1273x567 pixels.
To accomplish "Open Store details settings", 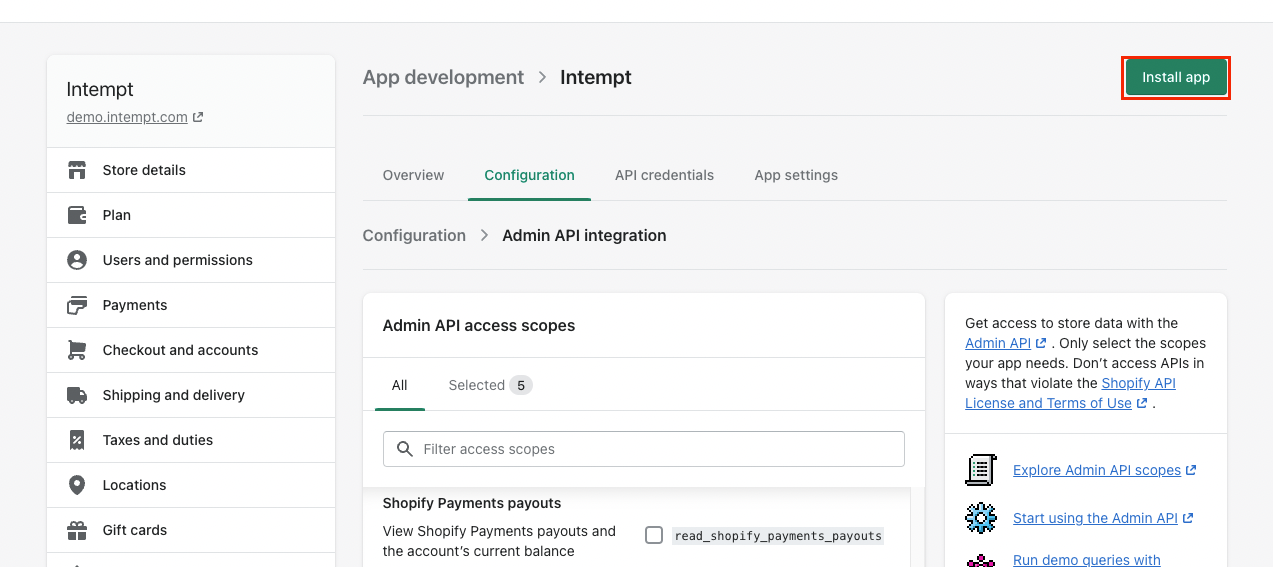I will (191, 170).
